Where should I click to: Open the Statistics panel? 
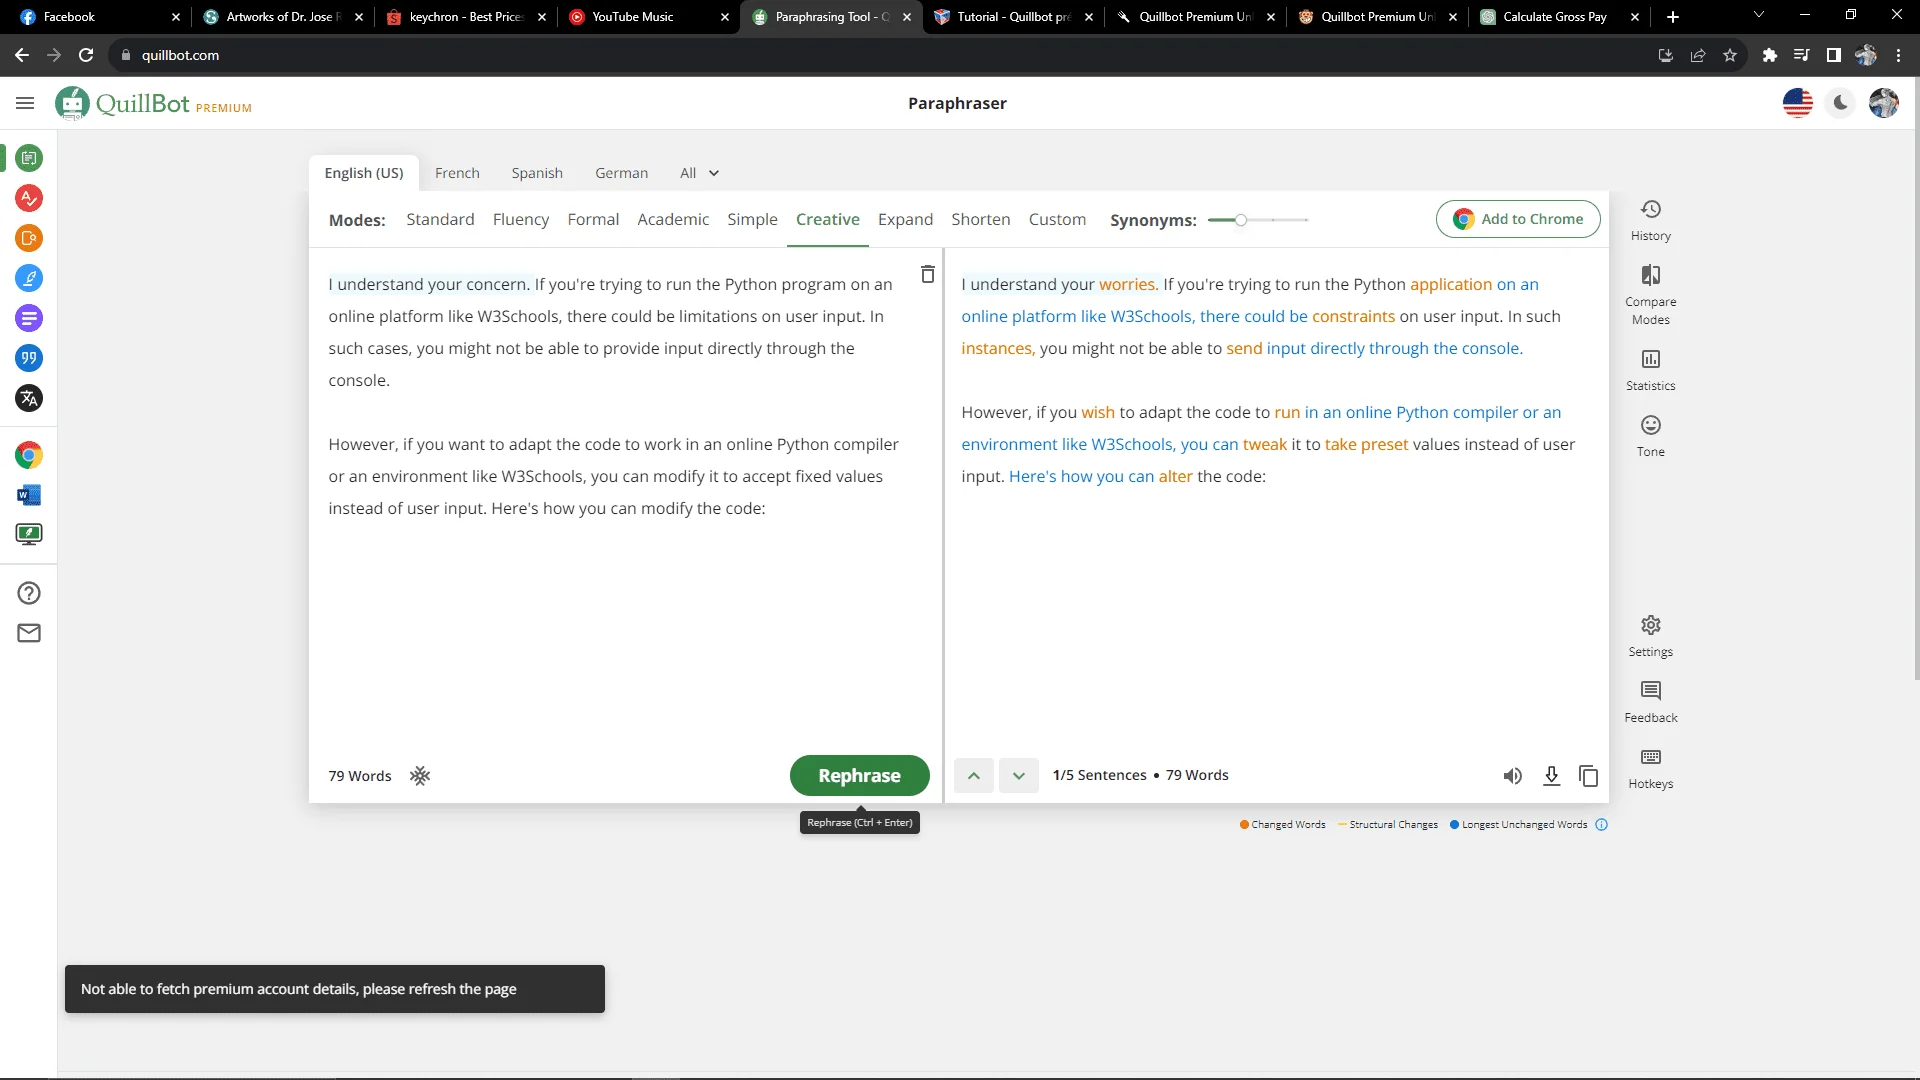[1650, 370]
